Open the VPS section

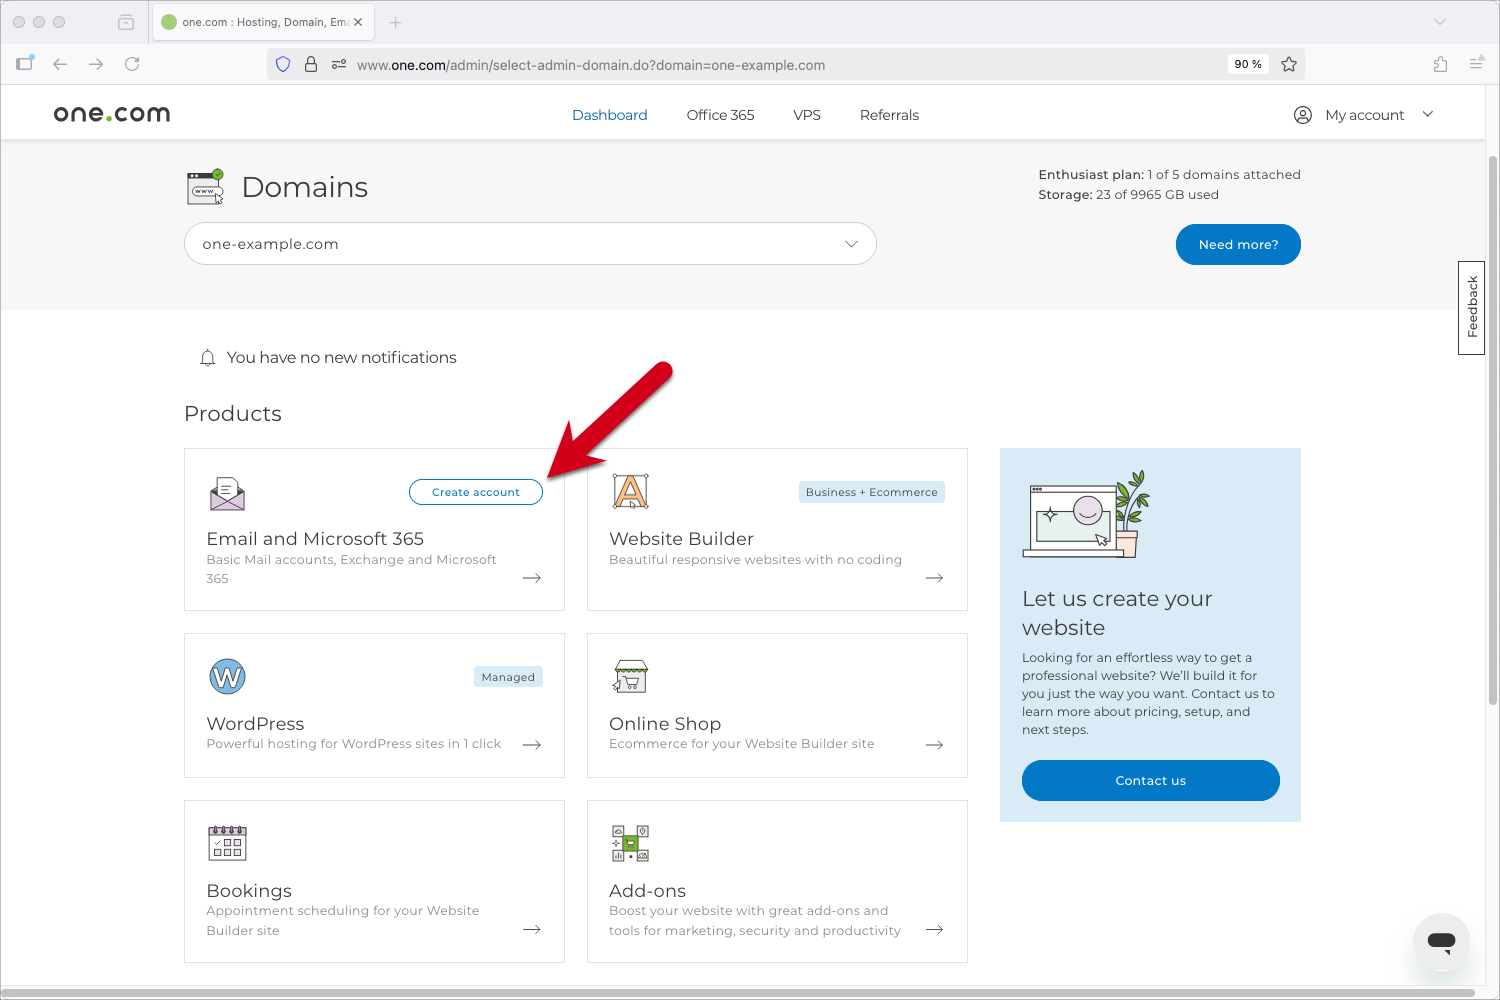[x=806, y=114]
